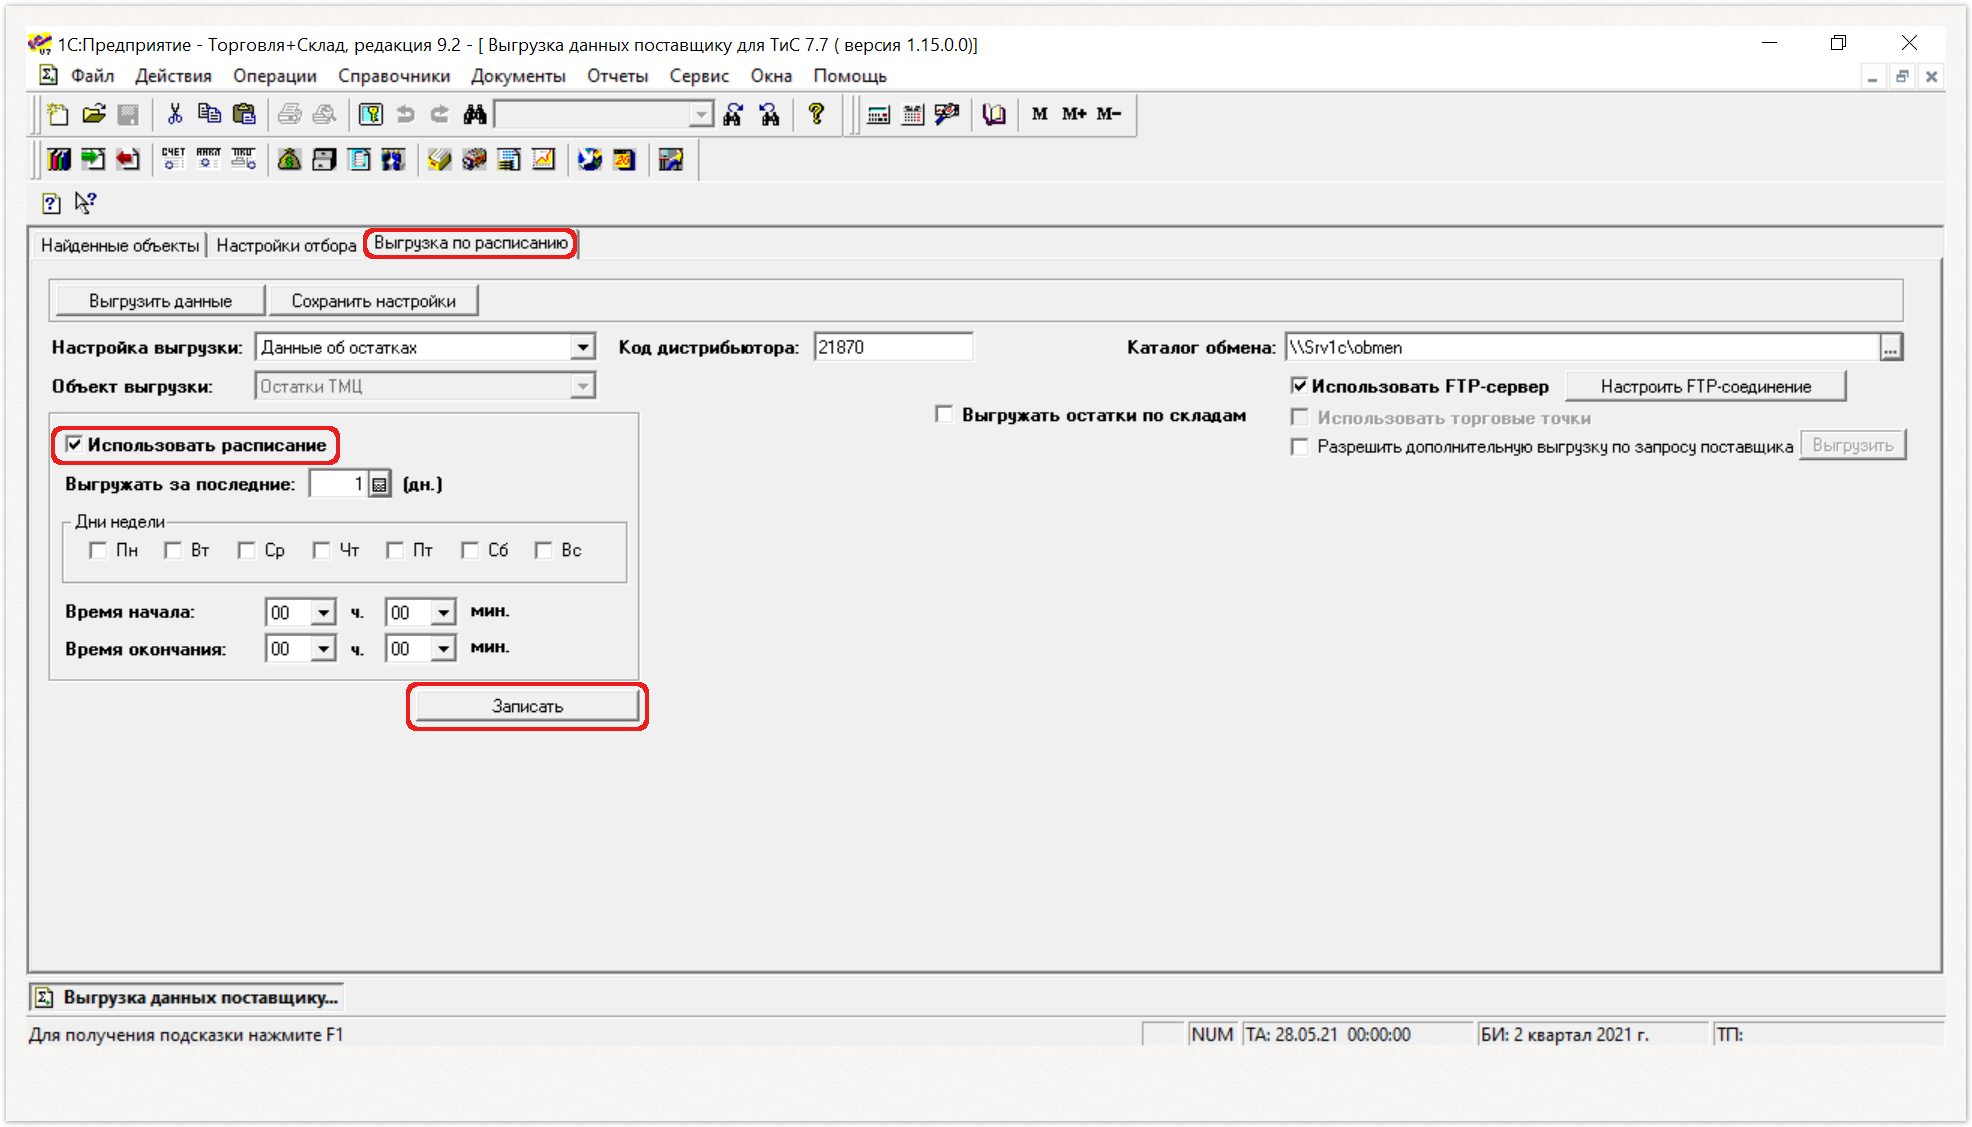This screenshot has width=1972, height=1127.
Task: Click the Записать button
Action: [x=527, y=706]
